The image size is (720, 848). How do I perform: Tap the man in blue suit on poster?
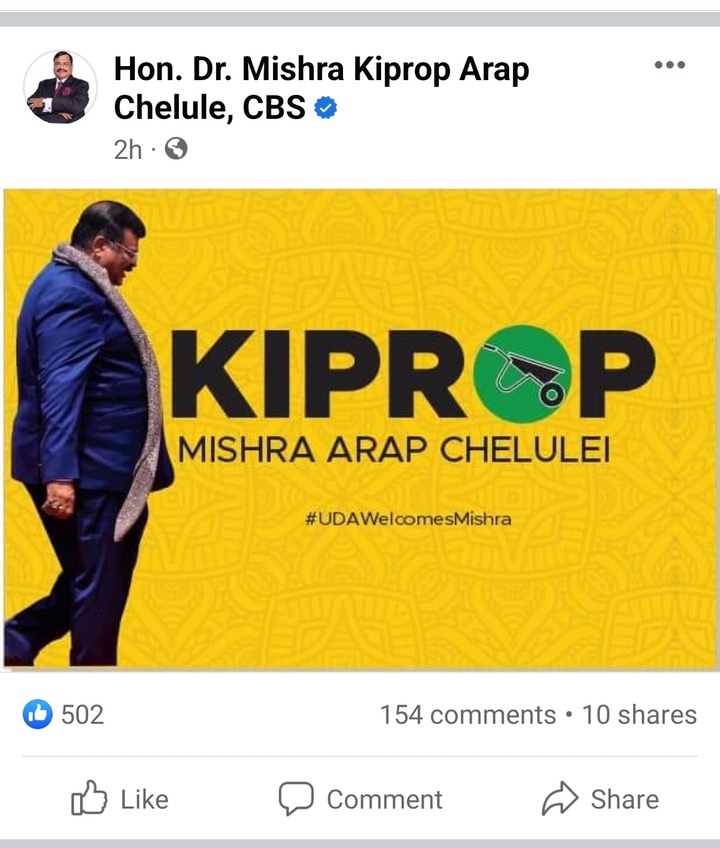pos(87,433)
